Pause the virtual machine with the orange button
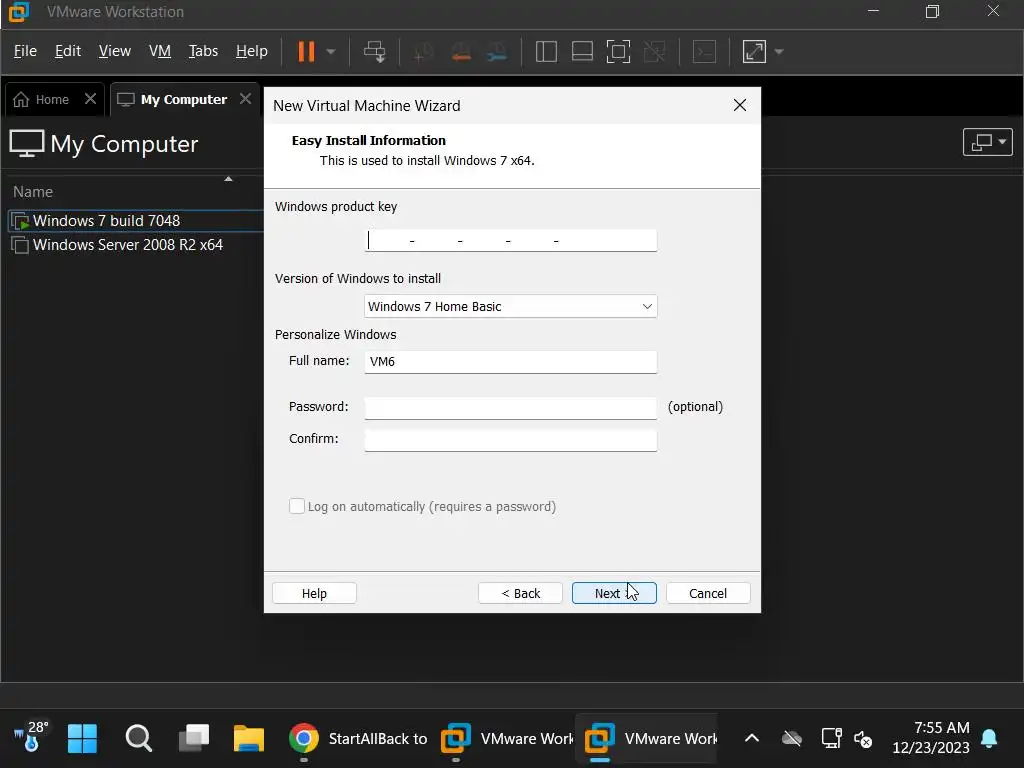 pyautogui.click(x=306, y=51)
